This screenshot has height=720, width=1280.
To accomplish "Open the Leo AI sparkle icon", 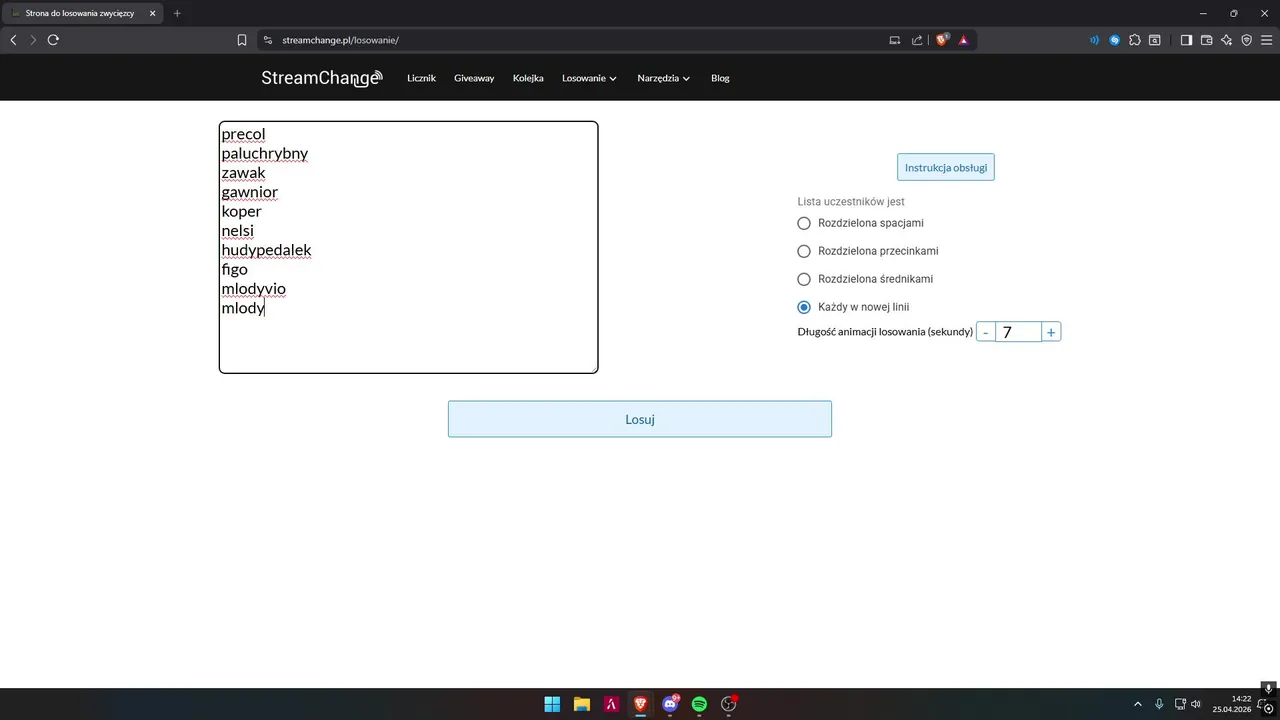I will coord(1226,40).
